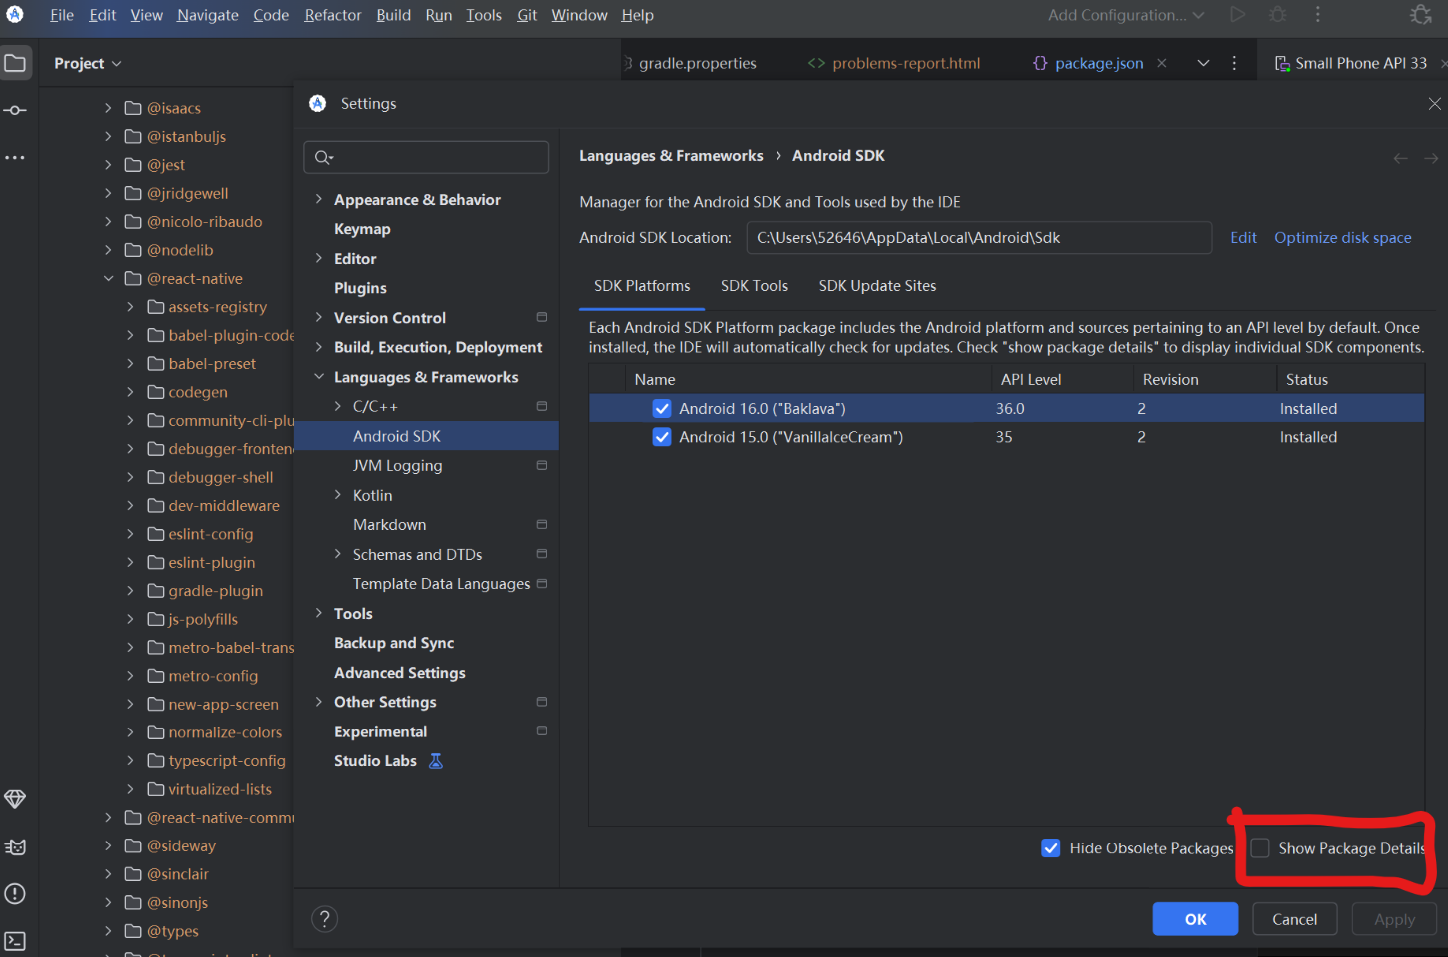Expand Appearance & Behavior settings category
The height and width of the screenshot is (957, 1448).
[319, 199]
